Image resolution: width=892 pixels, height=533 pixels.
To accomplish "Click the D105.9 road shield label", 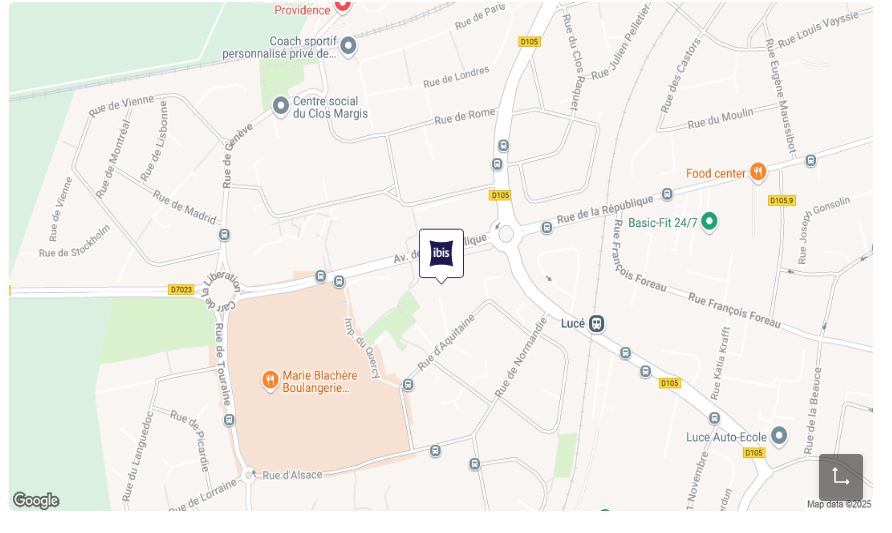I will click(x=782, y=200).
